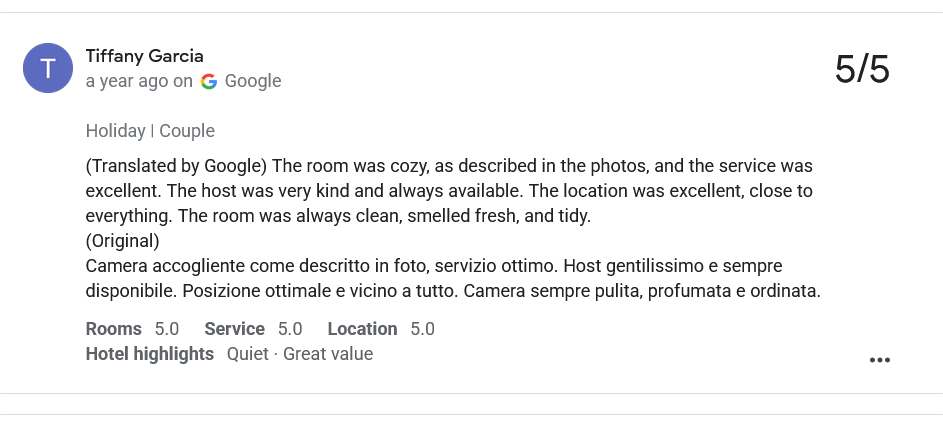Select the "Great value" hotel highlight
The height and width of the screenshot is (444, 943).
[x=328, y=354]
